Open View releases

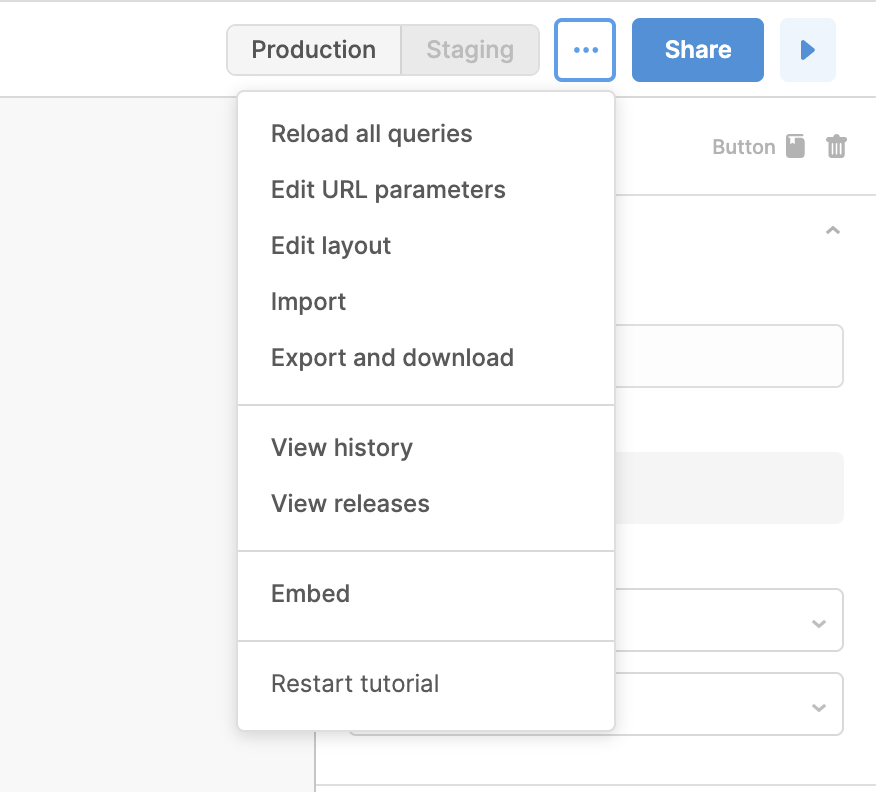[426, 503]
